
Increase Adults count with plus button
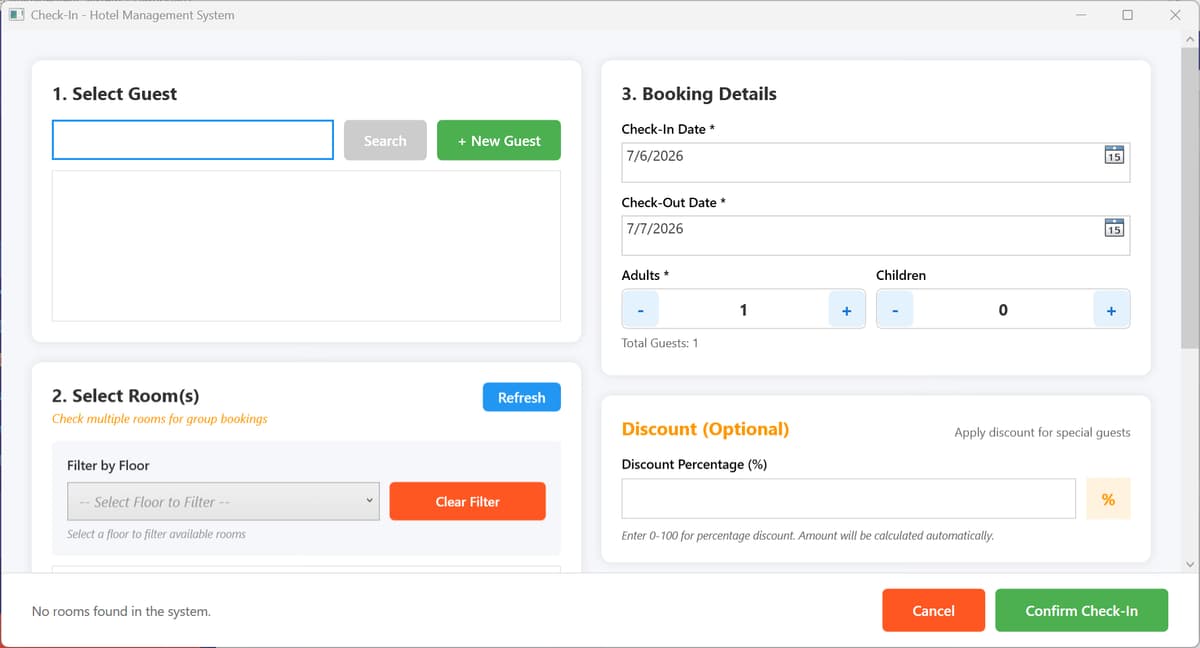846,310
